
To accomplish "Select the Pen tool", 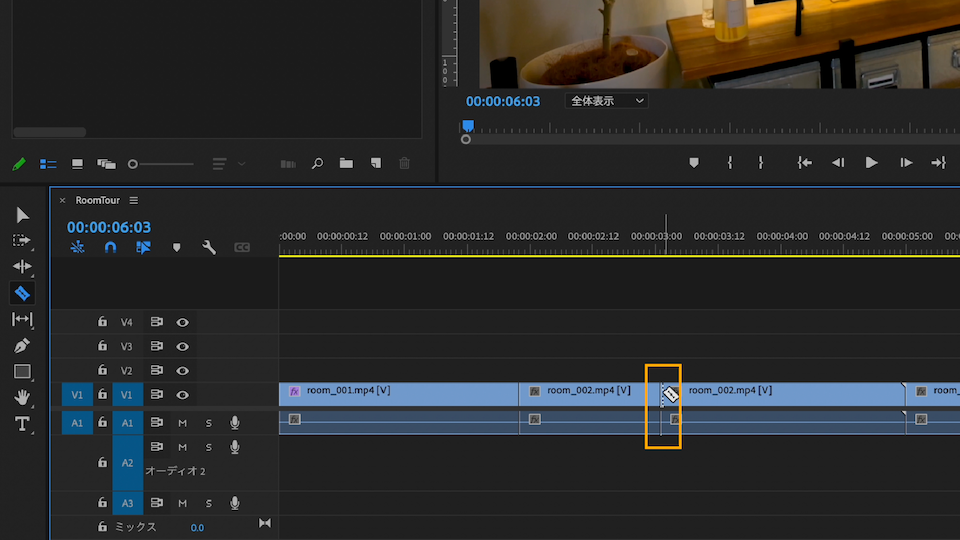I will click(22, 345).
